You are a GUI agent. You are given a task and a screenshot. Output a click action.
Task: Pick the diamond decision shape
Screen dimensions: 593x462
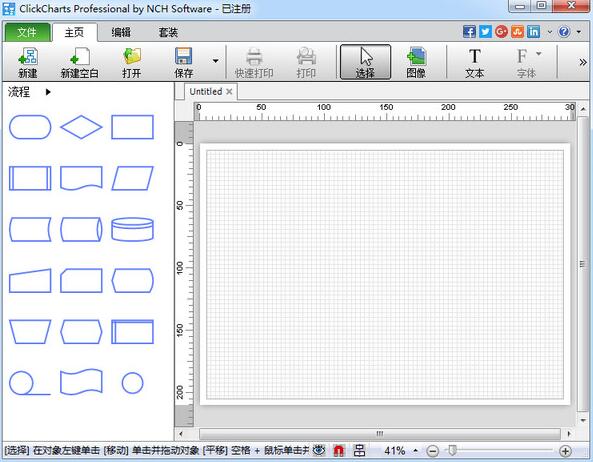(81, 127)
